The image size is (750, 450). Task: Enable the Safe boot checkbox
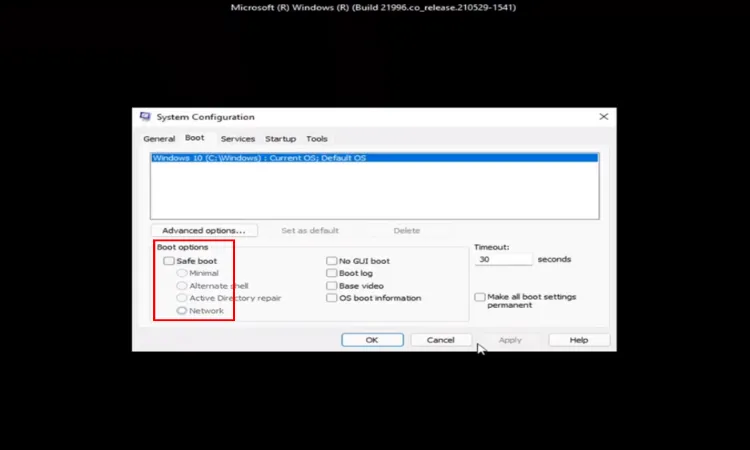click(169, 261)
